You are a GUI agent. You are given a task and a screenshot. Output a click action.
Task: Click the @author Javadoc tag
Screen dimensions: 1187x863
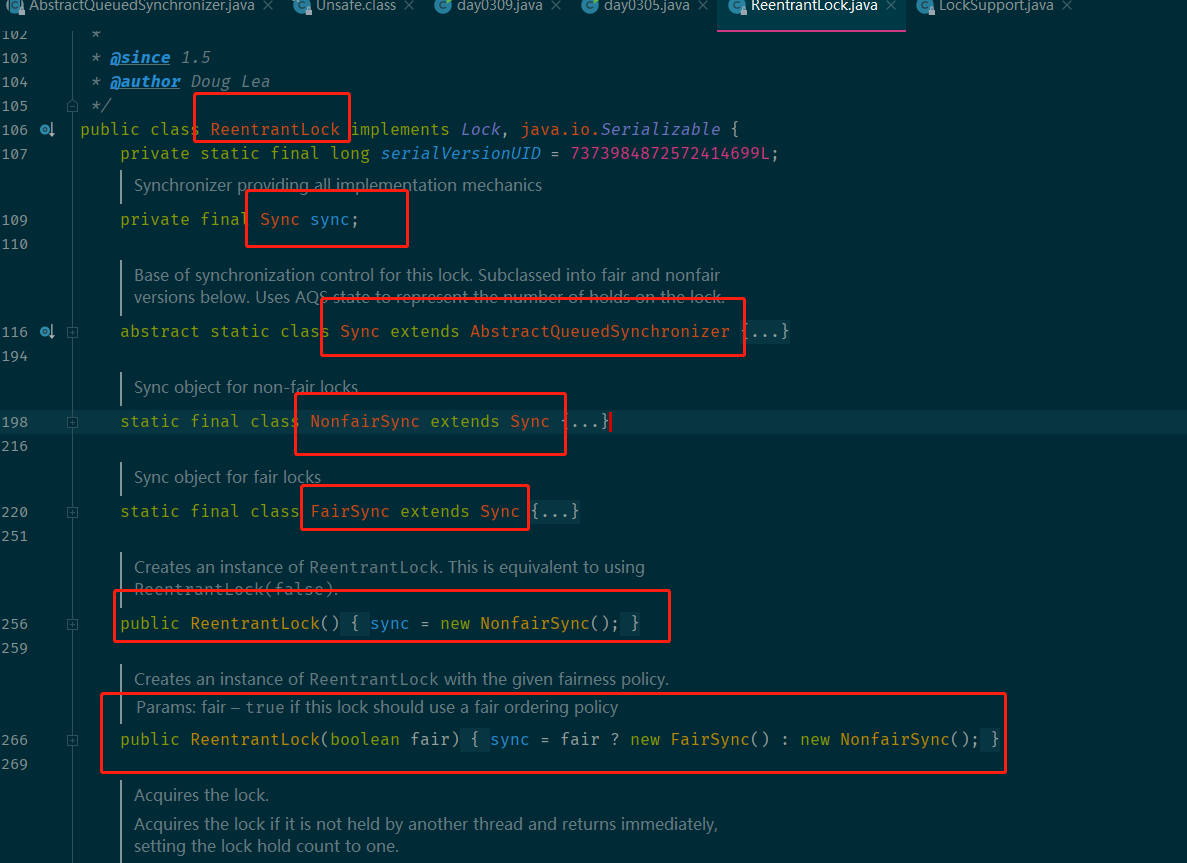[145, 81]
